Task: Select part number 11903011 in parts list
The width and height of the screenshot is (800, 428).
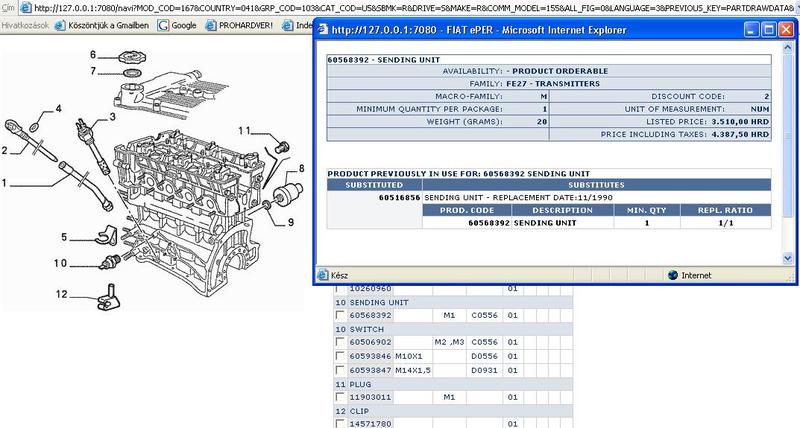Action: [x=370, y=397]
